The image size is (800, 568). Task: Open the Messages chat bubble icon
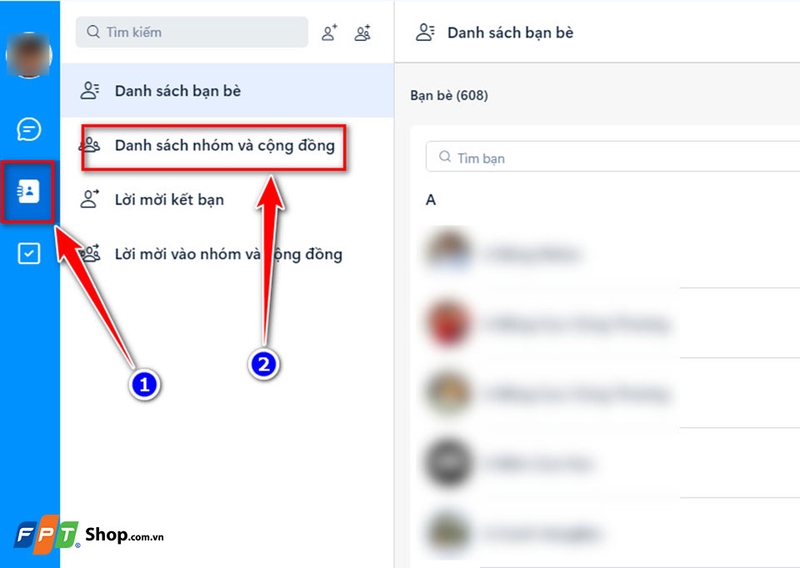click(x=29, y=129)
